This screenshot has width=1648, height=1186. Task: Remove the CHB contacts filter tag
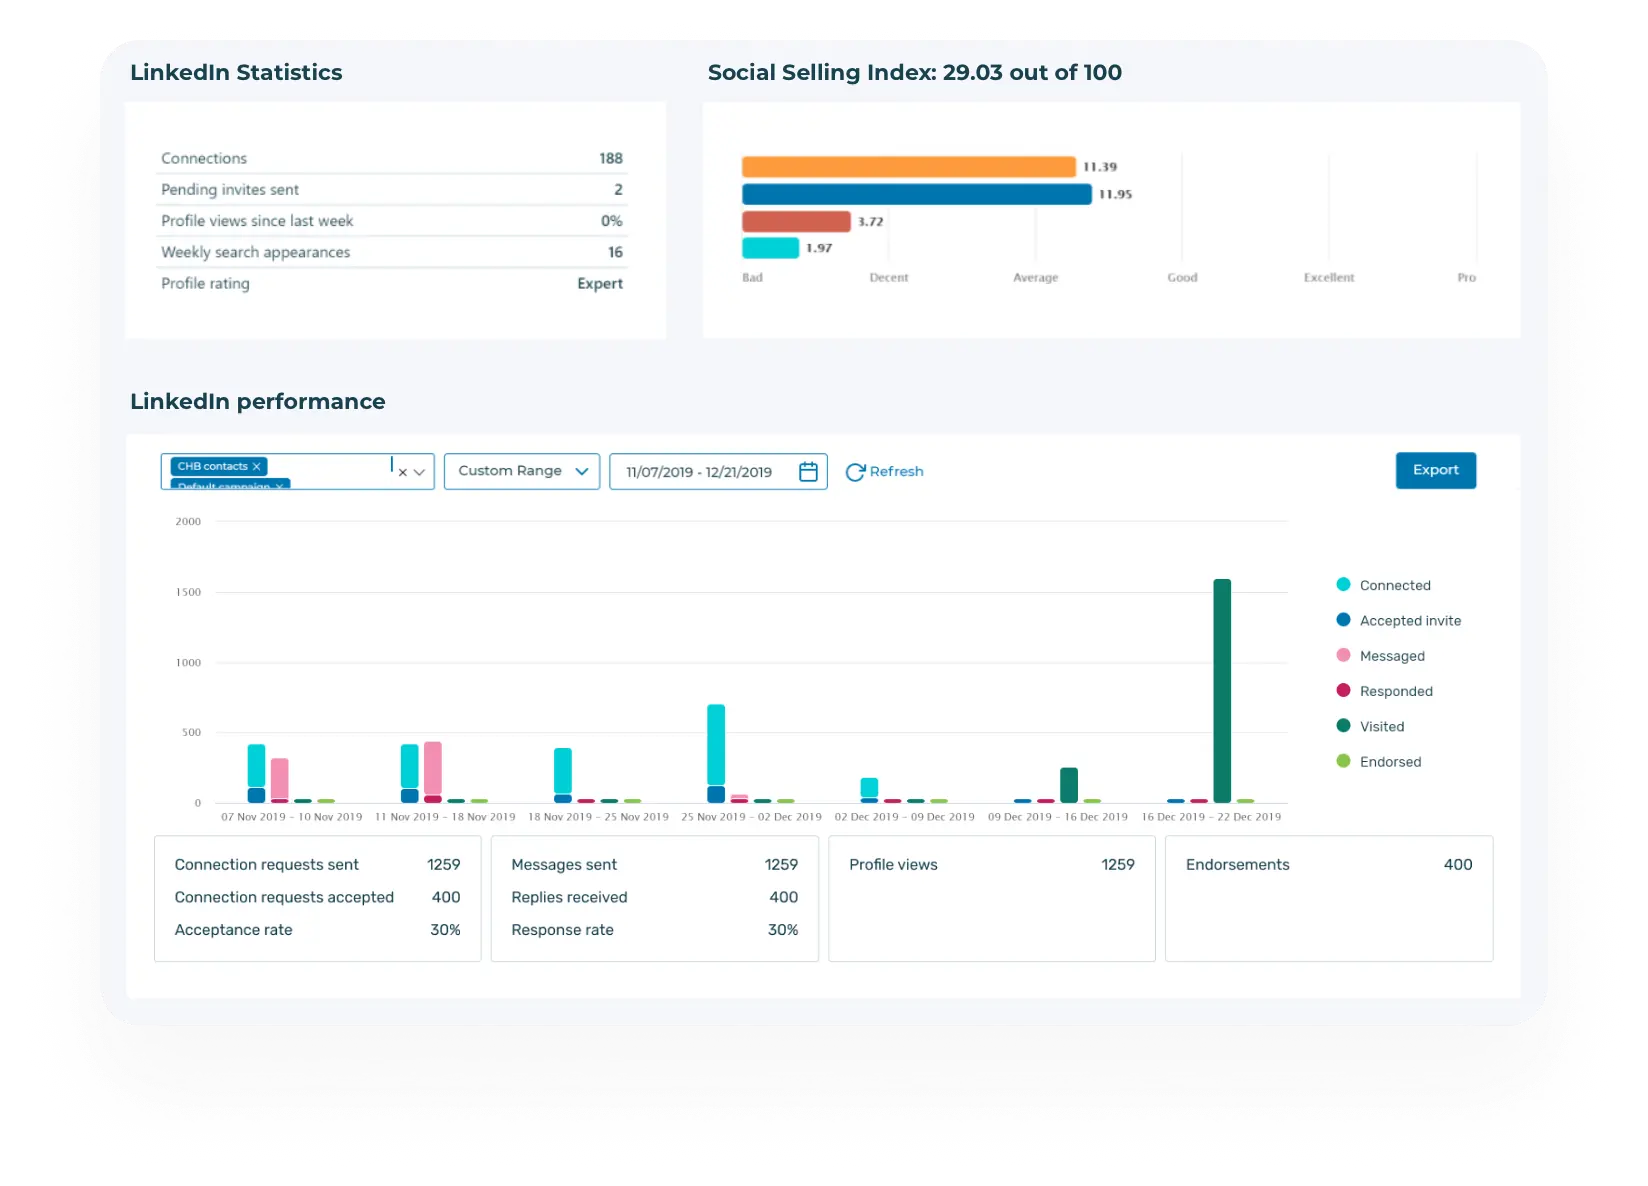click(256, 466)
